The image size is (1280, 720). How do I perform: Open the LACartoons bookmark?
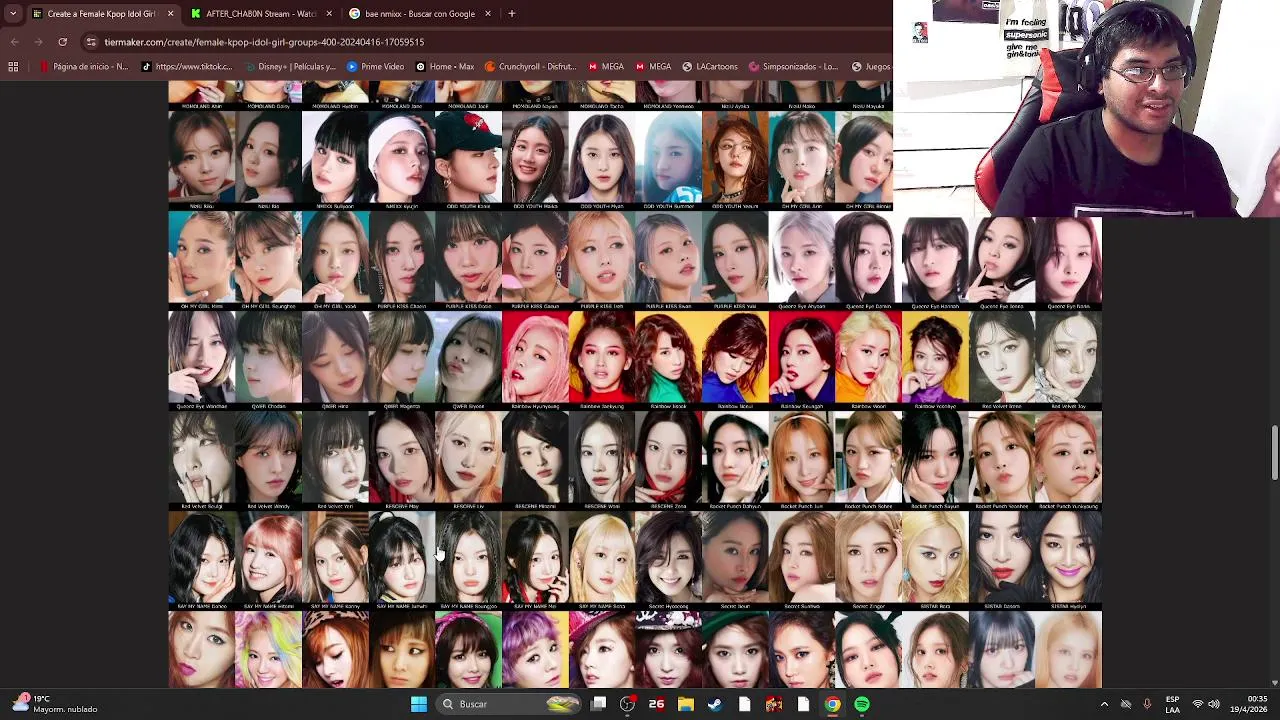[710, 67]
